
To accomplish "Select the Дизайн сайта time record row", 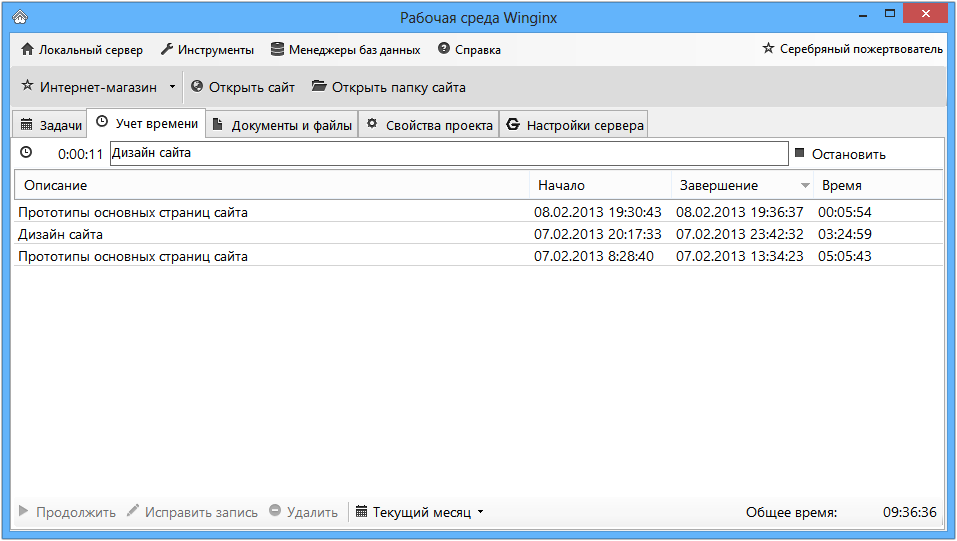I will pos(270,234).
